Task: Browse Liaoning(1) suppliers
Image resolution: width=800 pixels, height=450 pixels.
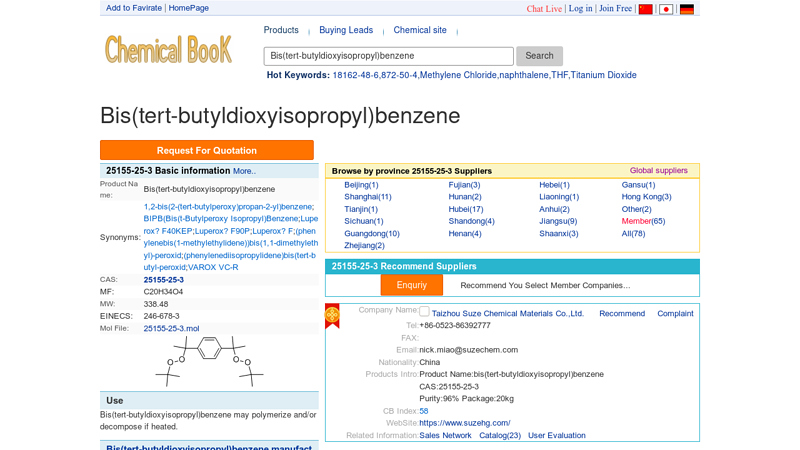Action: coord(559,197)
